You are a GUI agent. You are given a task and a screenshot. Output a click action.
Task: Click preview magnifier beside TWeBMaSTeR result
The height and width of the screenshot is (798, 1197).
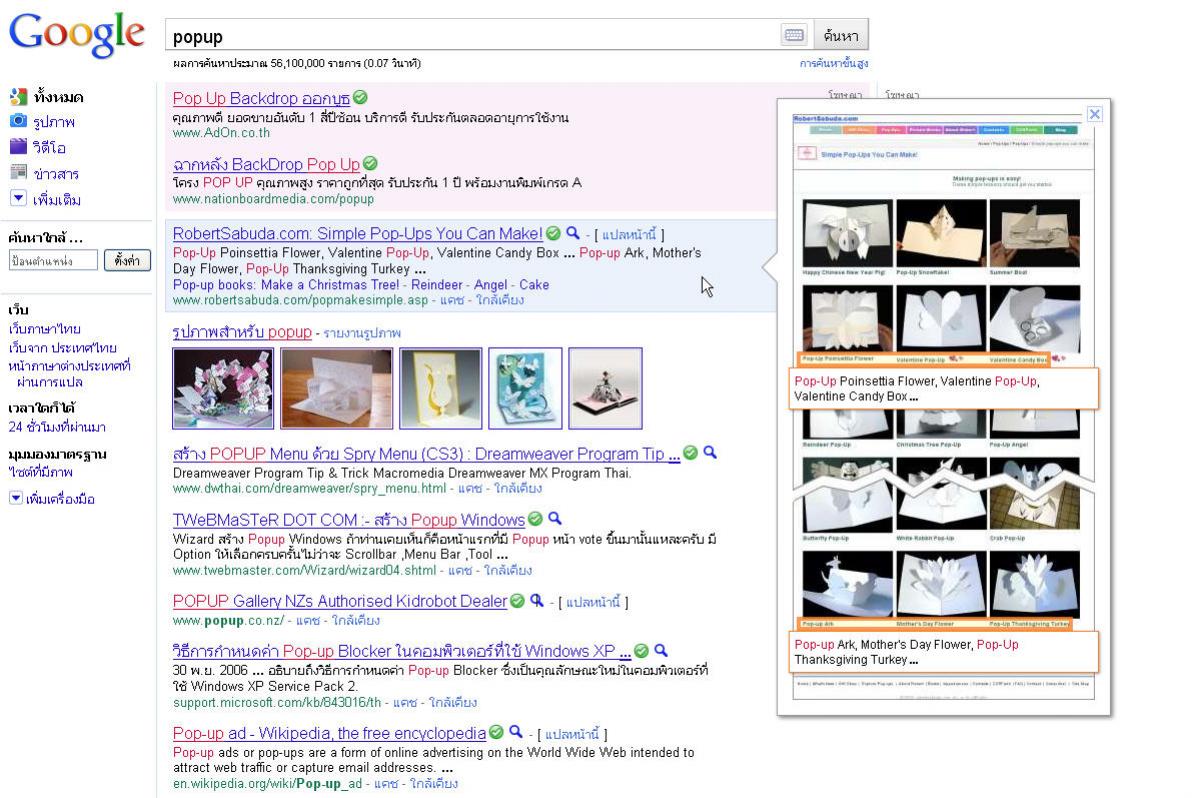click(555, 519)
